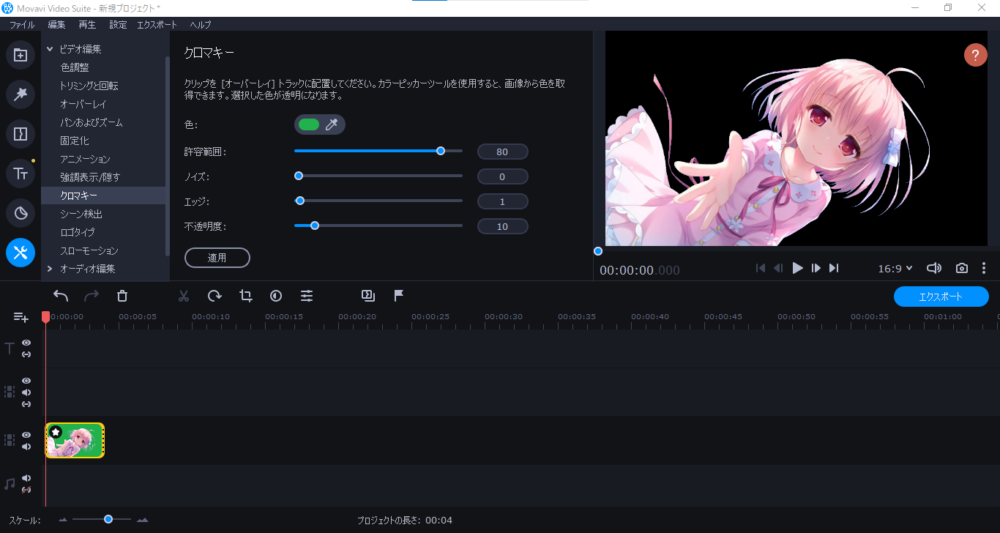The height and width of the screenshot is (533, 1000).
Task: Select 色調整 in the tools list
Action: click(x=75, y=67)
